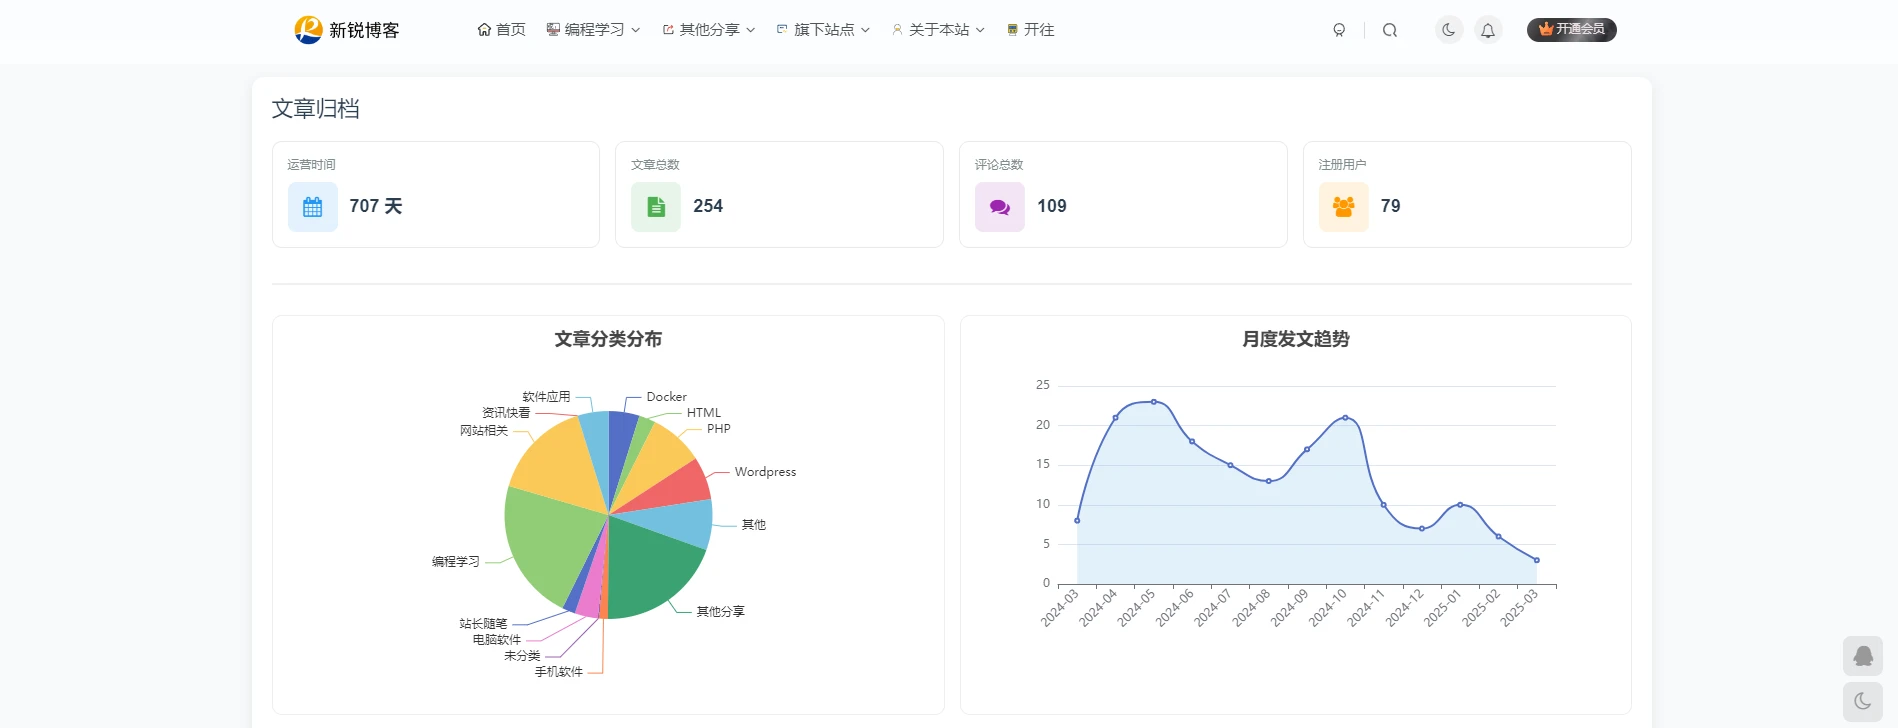This screenshot has height=728, width=1898.
Task: Select the 资讯快看 pie label
Action: point(506,413)
